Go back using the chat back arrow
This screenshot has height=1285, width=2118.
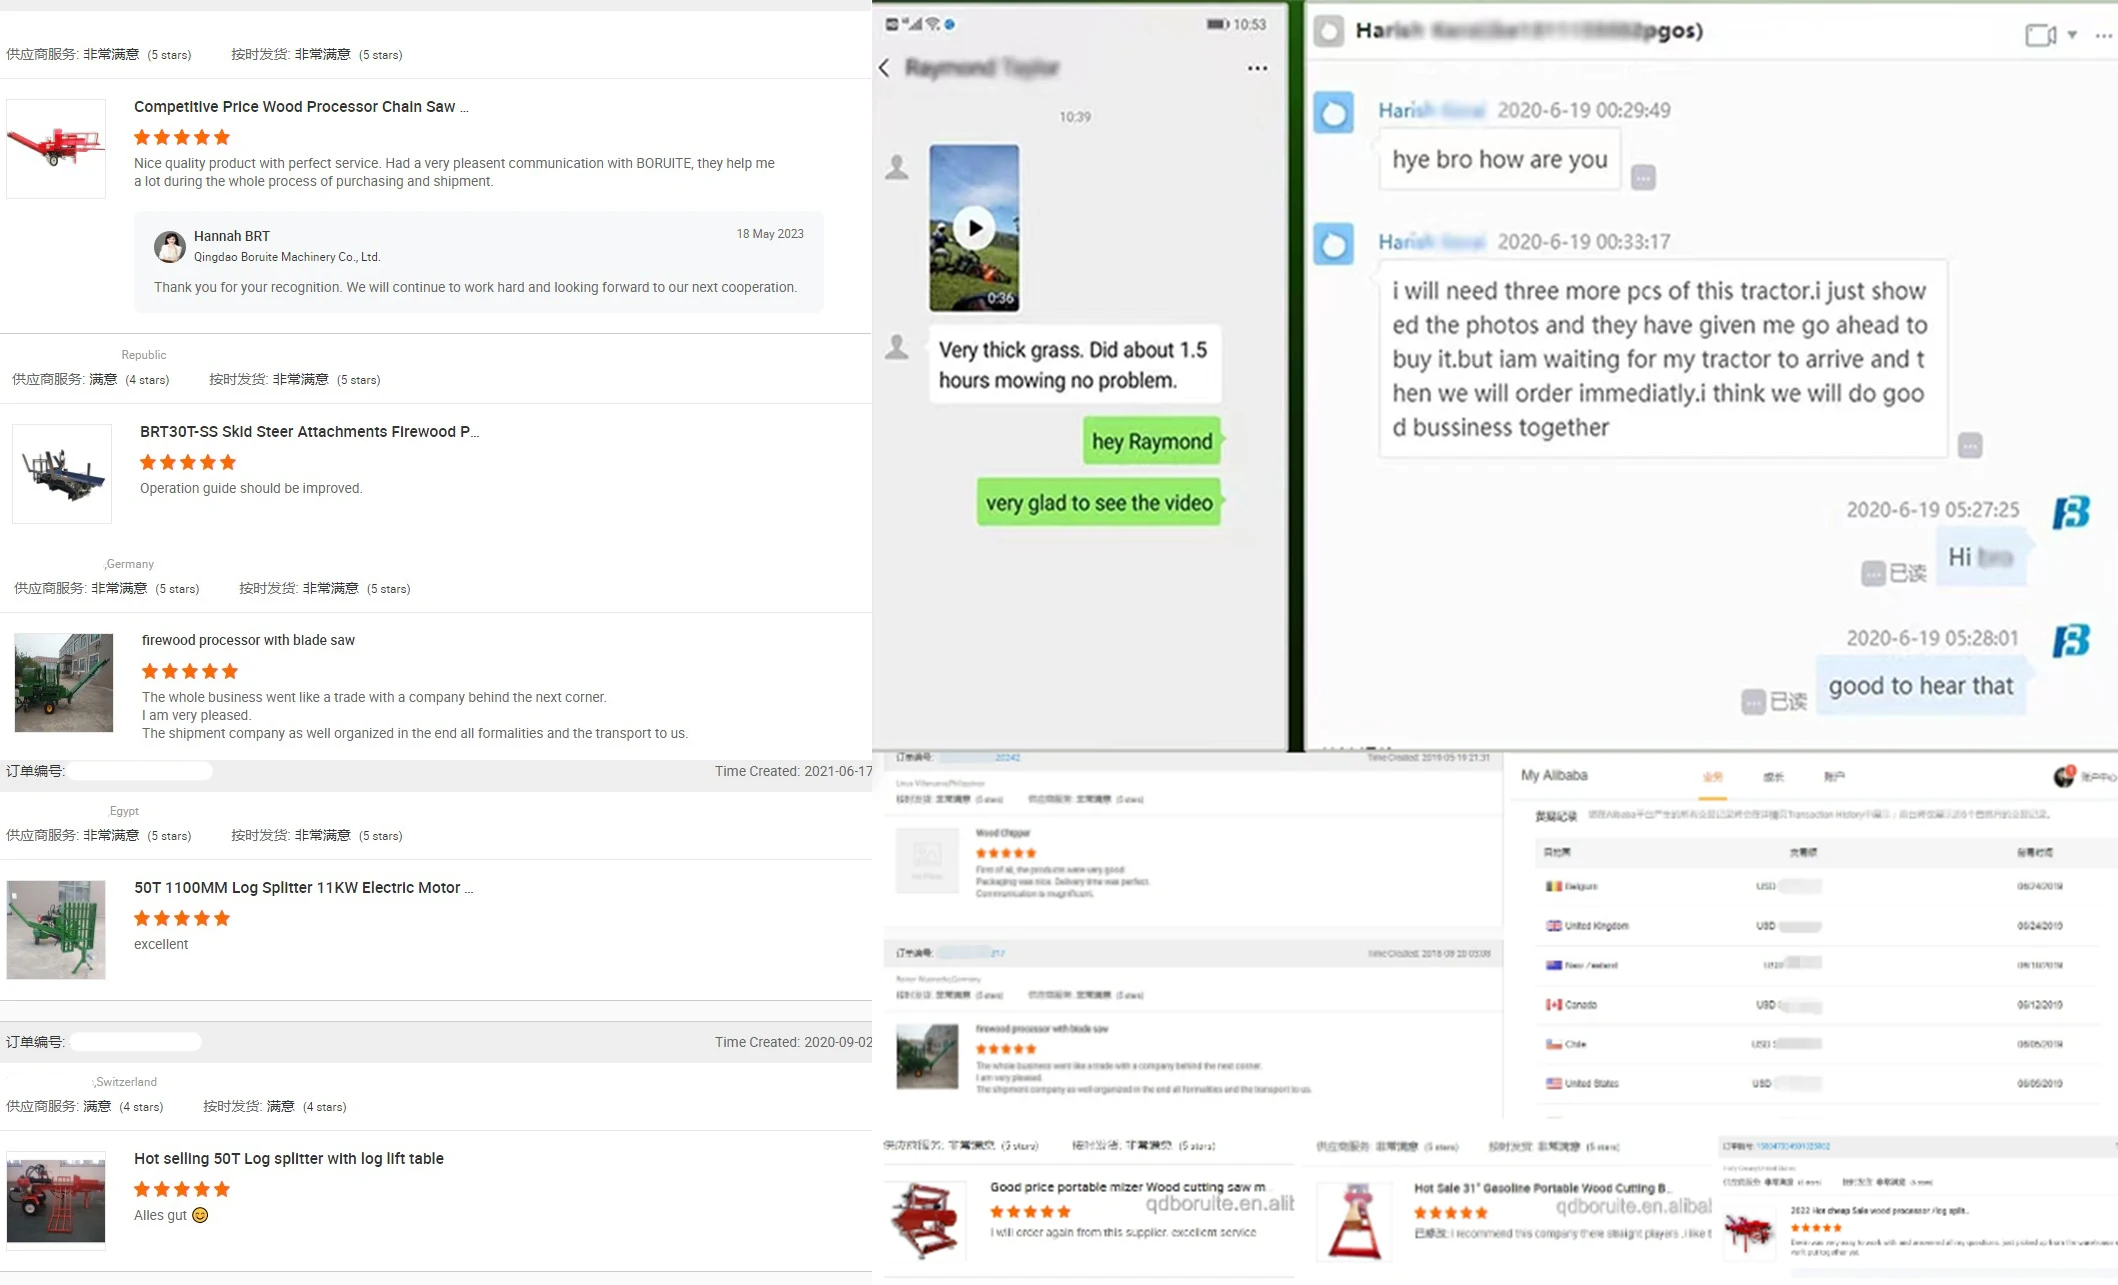tap(884, 68)
